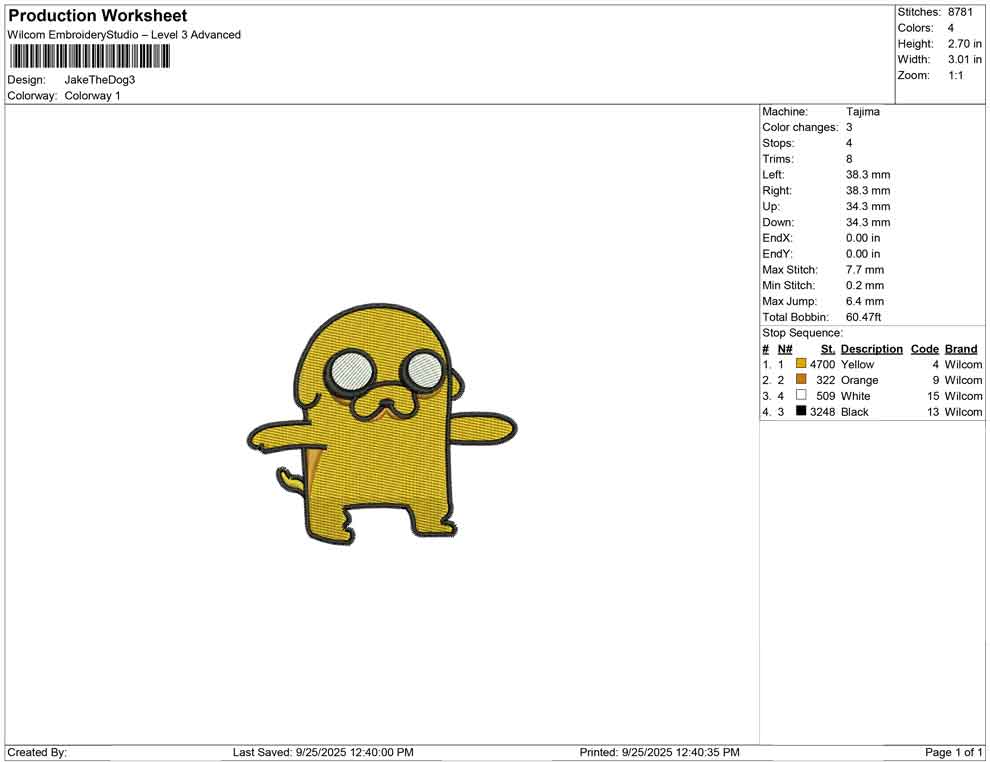Viewport: 990px width, 762px height.
Task: Click the 'EndX:' label
Action: tap(777, 238)
